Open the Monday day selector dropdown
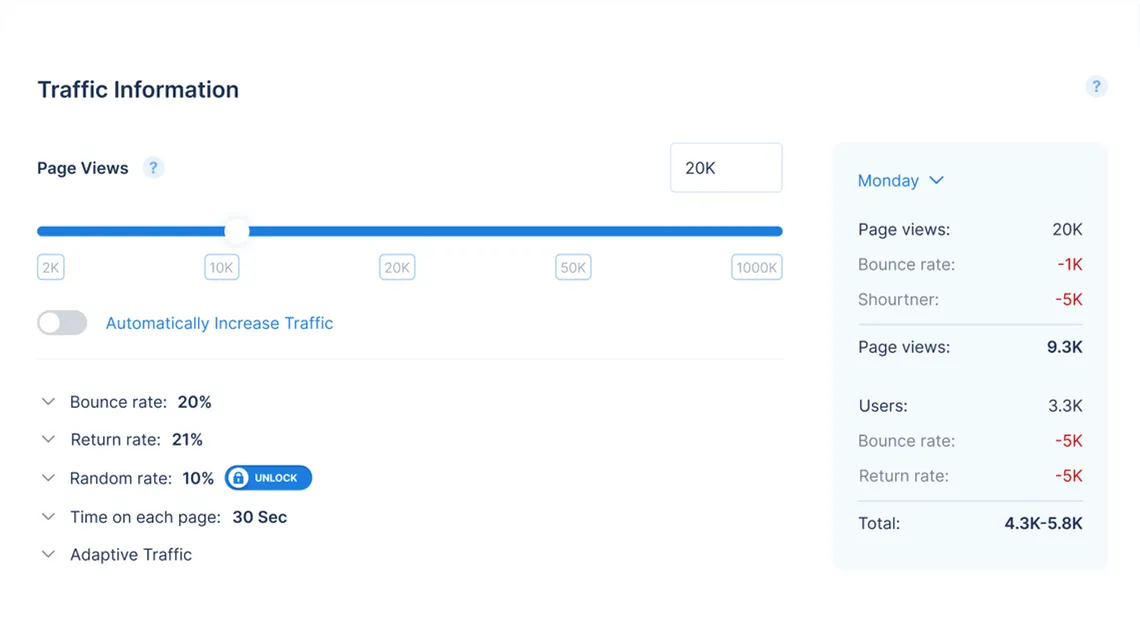The height and width of the screenshot is (641, 1140). (888, 180)
